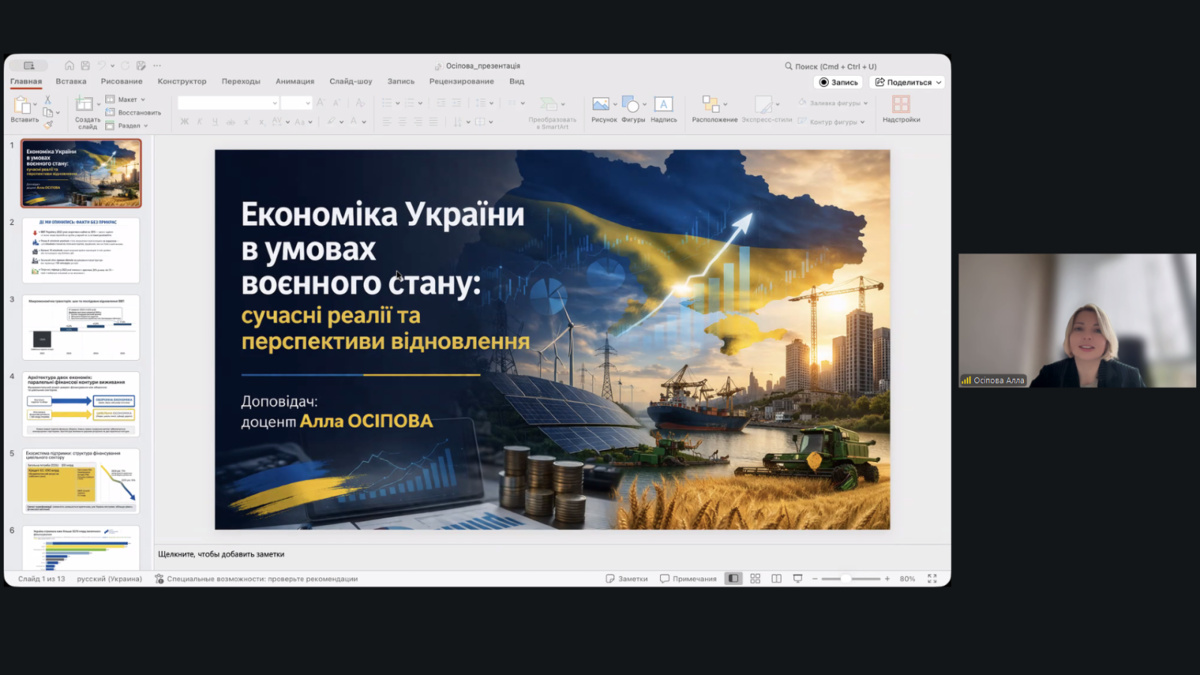Switch to the Анимация tab
The image size is (1200, 675).
[x=294, y=82]
